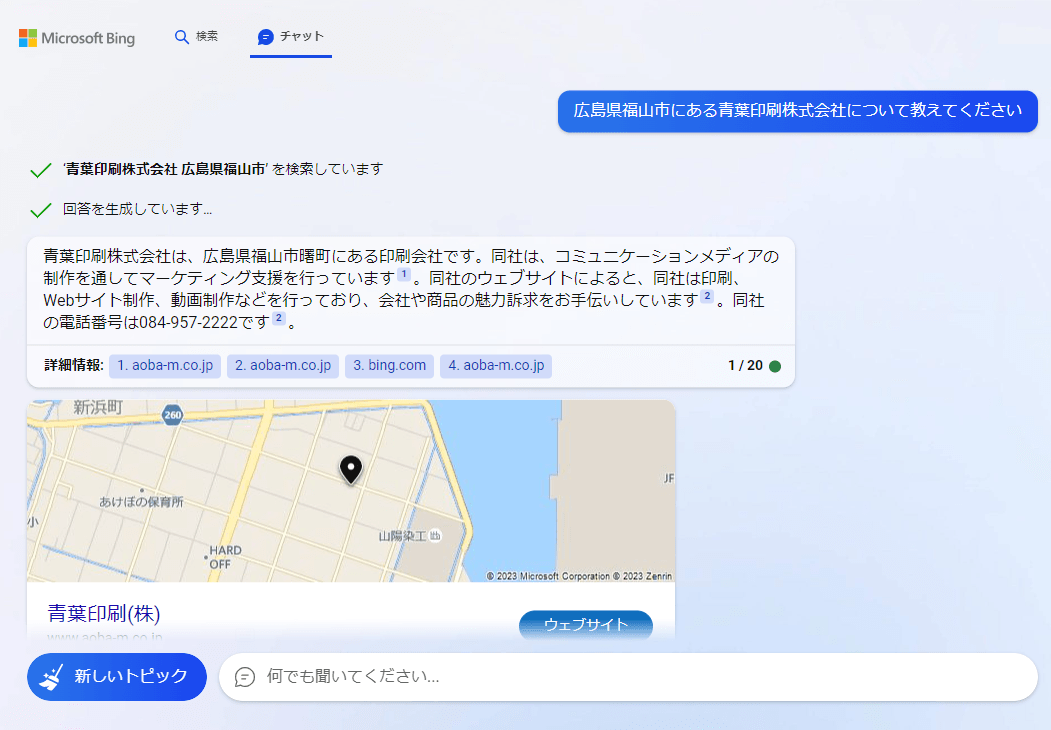The image size is (1051, 730).
Task: Open source link 3. bing.com
Action: 389,366
